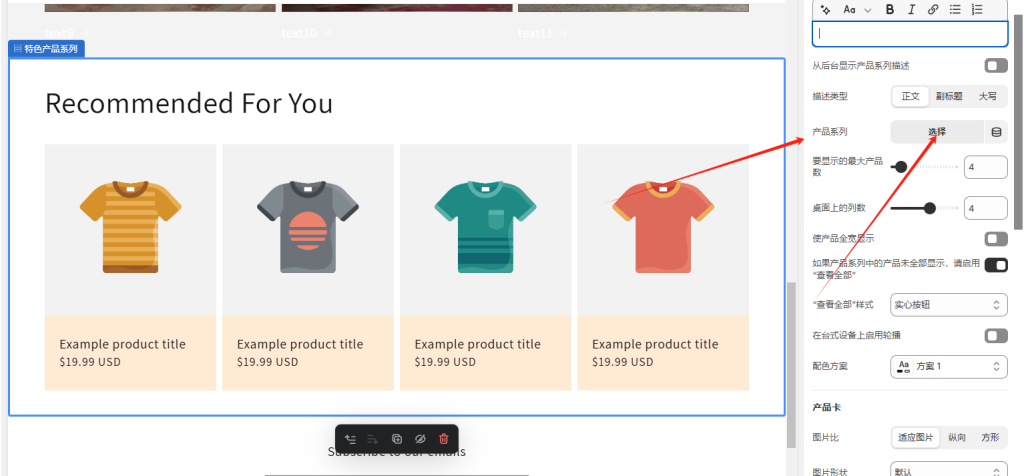This screenshot has width=1024, height=476.
Task: Click the 选择 button for 产品系列
Action: click(936, 132)
